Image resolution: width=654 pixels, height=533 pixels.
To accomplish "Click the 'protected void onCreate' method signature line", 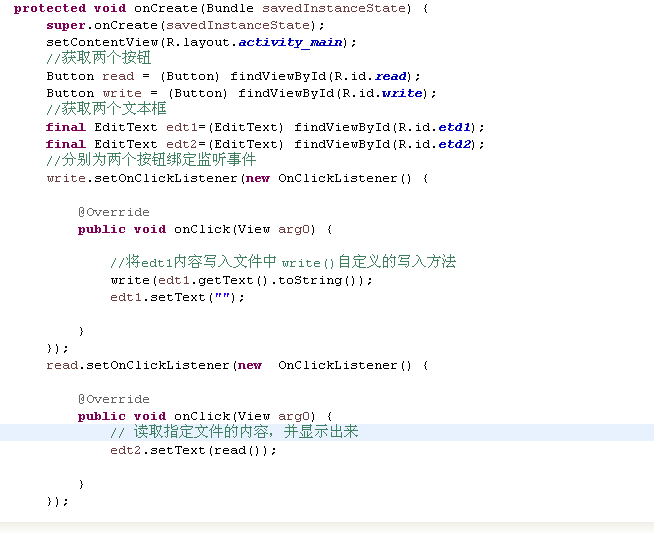I will 221,8.
